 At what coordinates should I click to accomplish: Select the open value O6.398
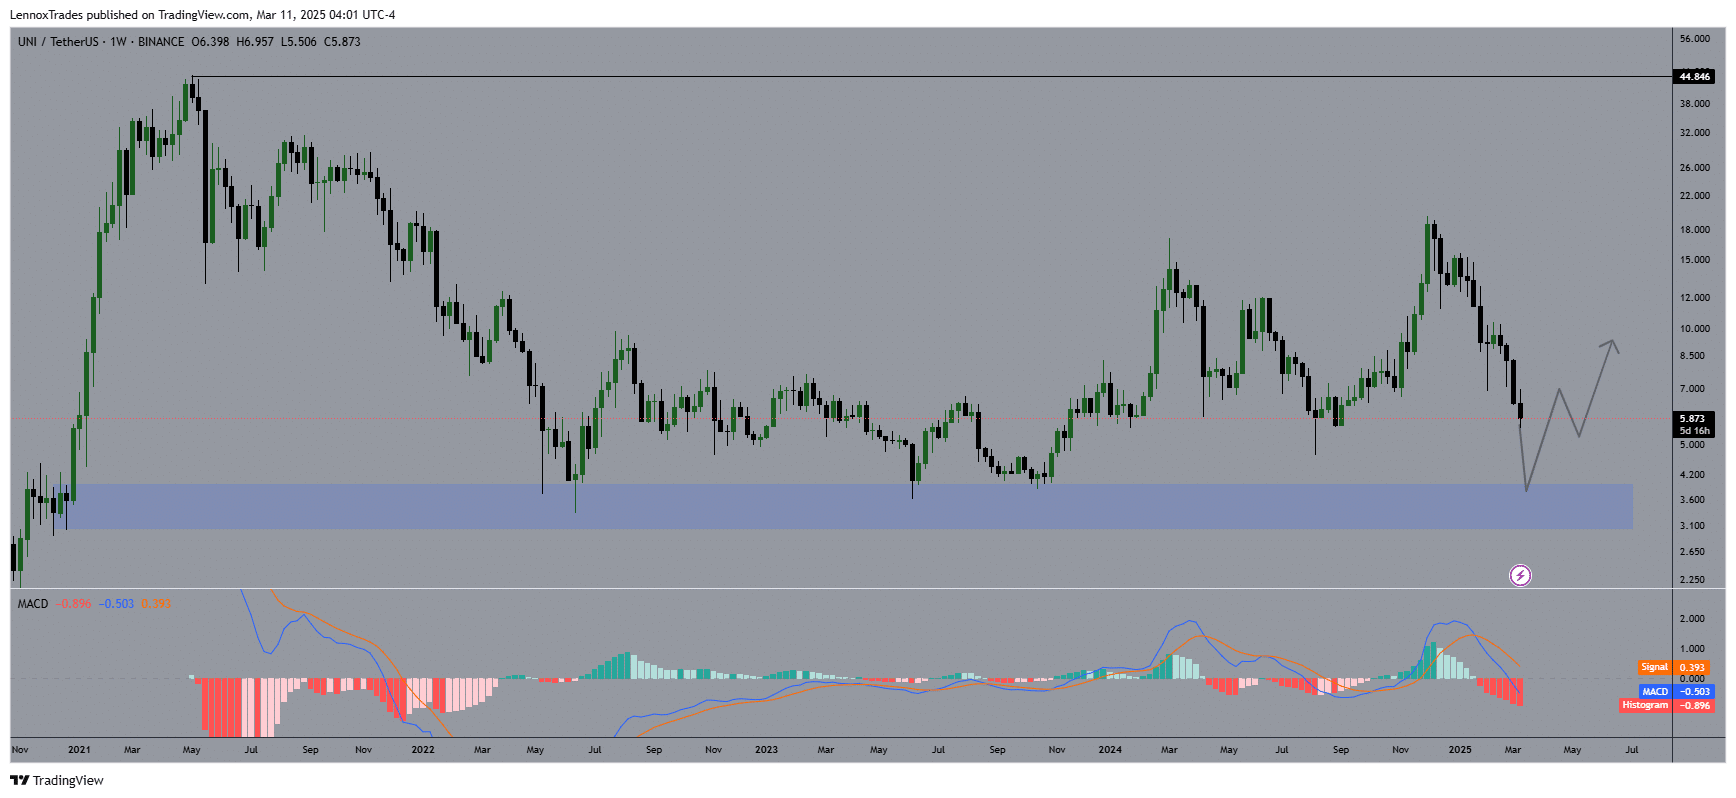pyautogui.click(x=210, y=42)
